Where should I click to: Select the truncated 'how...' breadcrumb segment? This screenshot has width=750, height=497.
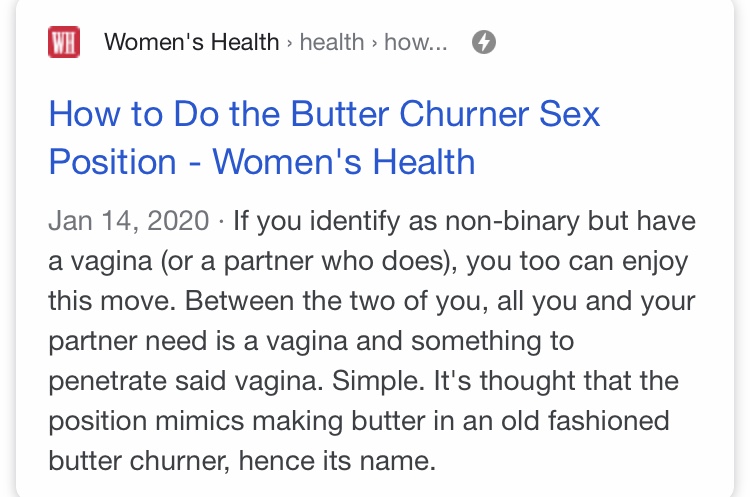tap(416, 42)
